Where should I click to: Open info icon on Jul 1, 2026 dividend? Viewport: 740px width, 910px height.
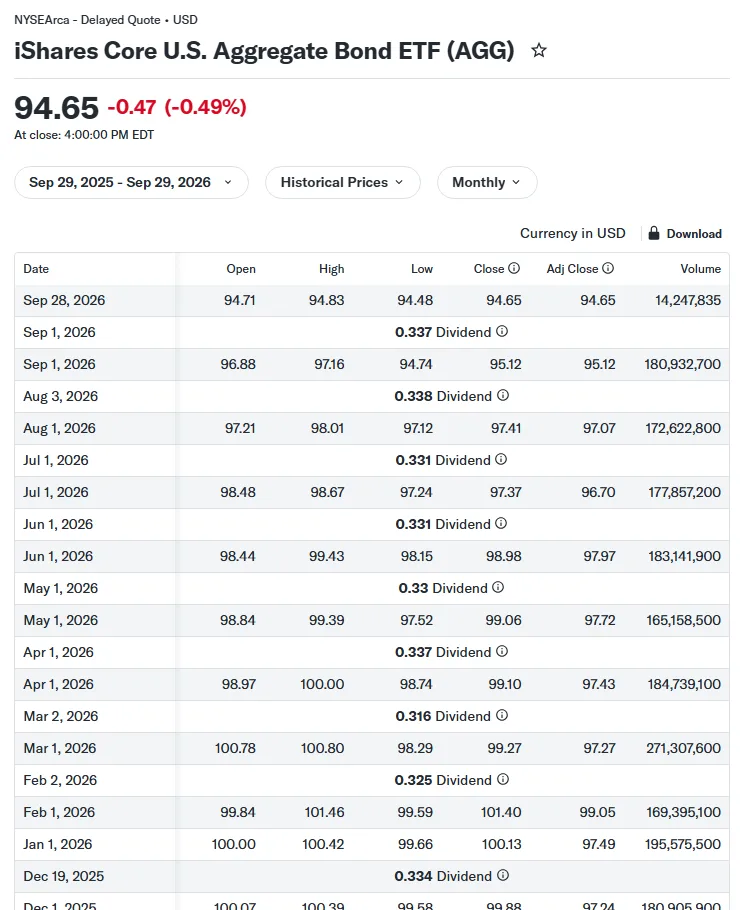click(x=501, y=460)
